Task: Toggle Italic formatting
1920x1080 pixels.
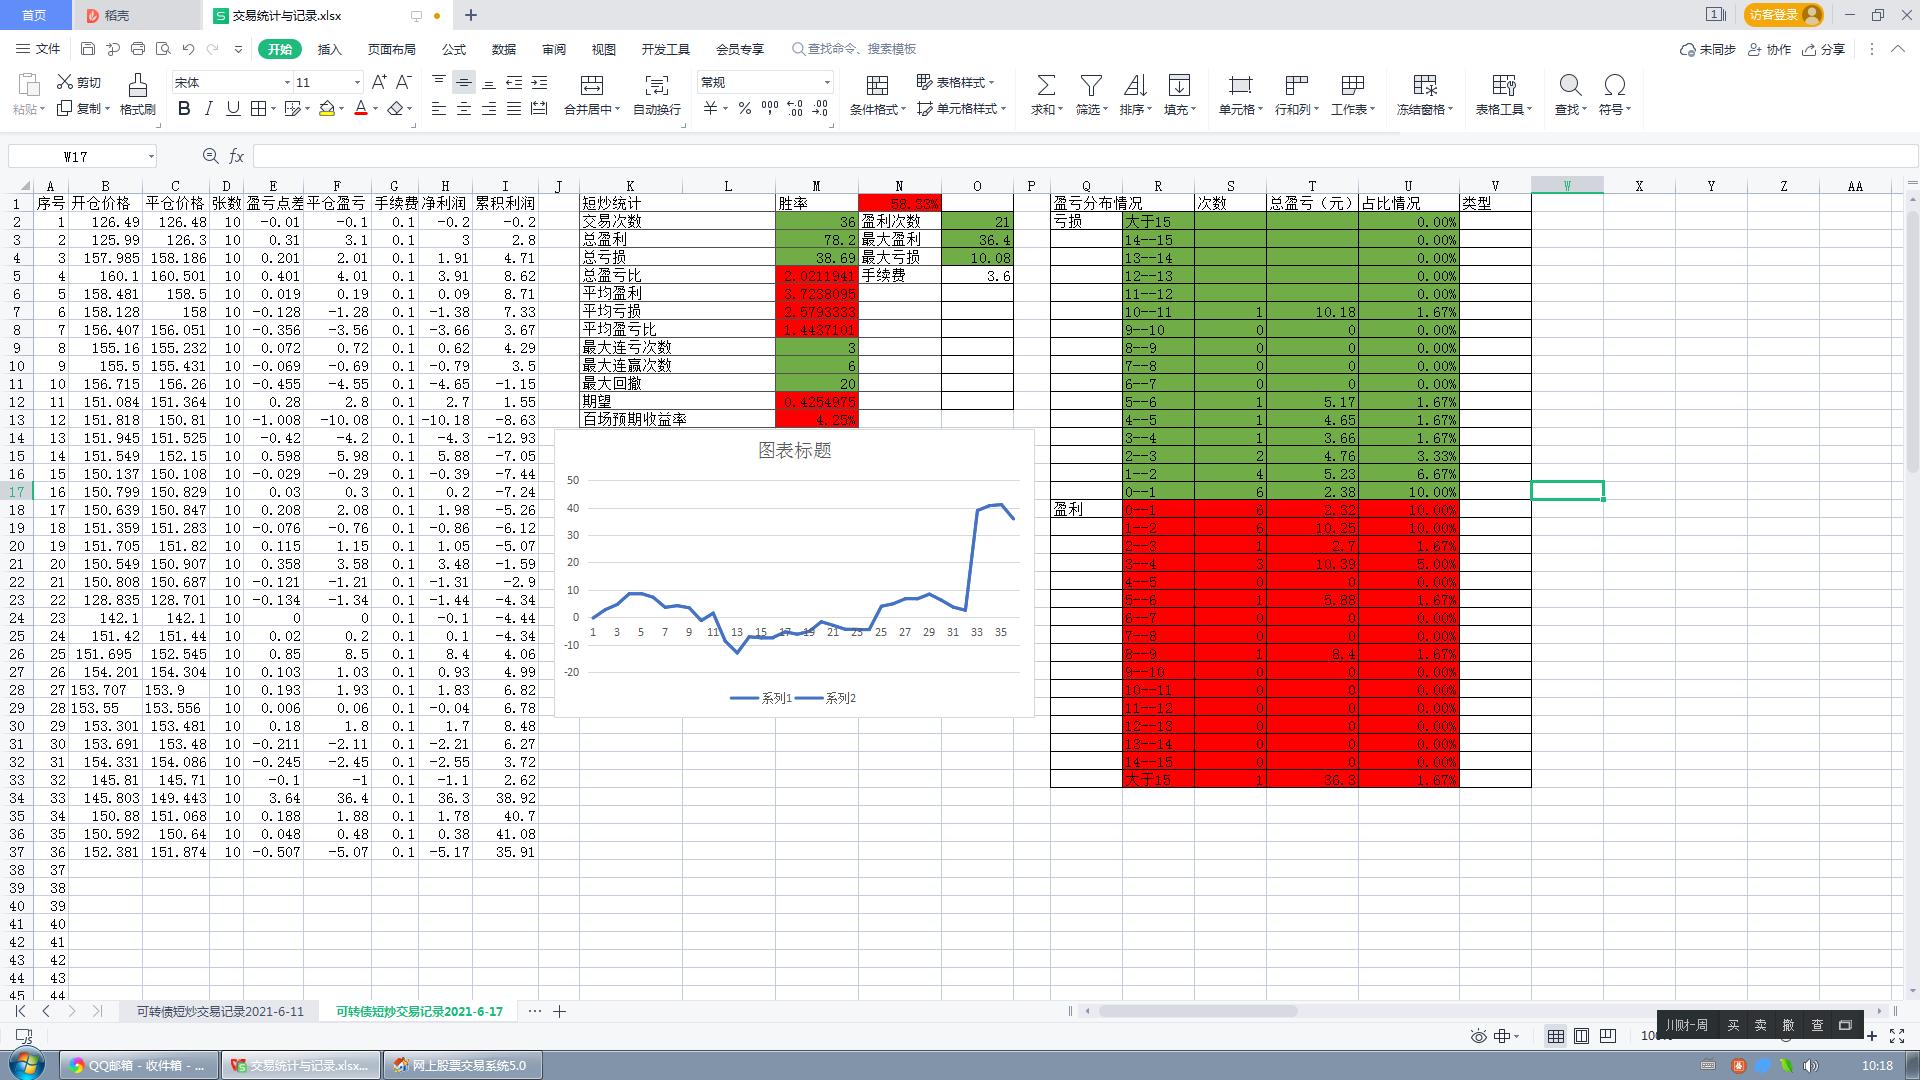Action: 208,109
